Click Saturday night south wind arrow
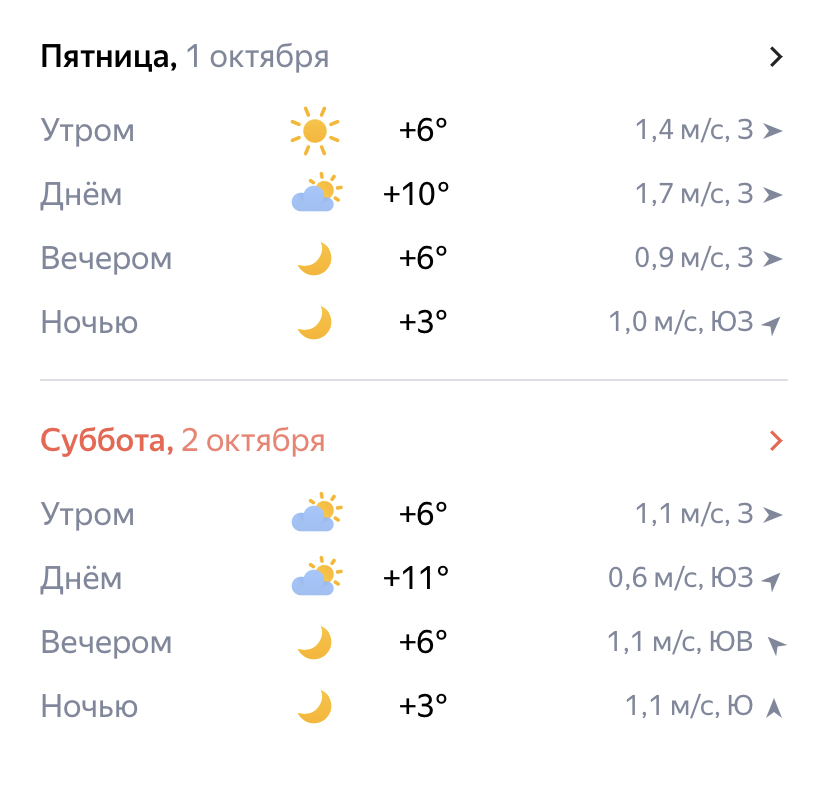The image size is (828, 797). [x=772, y=708]
